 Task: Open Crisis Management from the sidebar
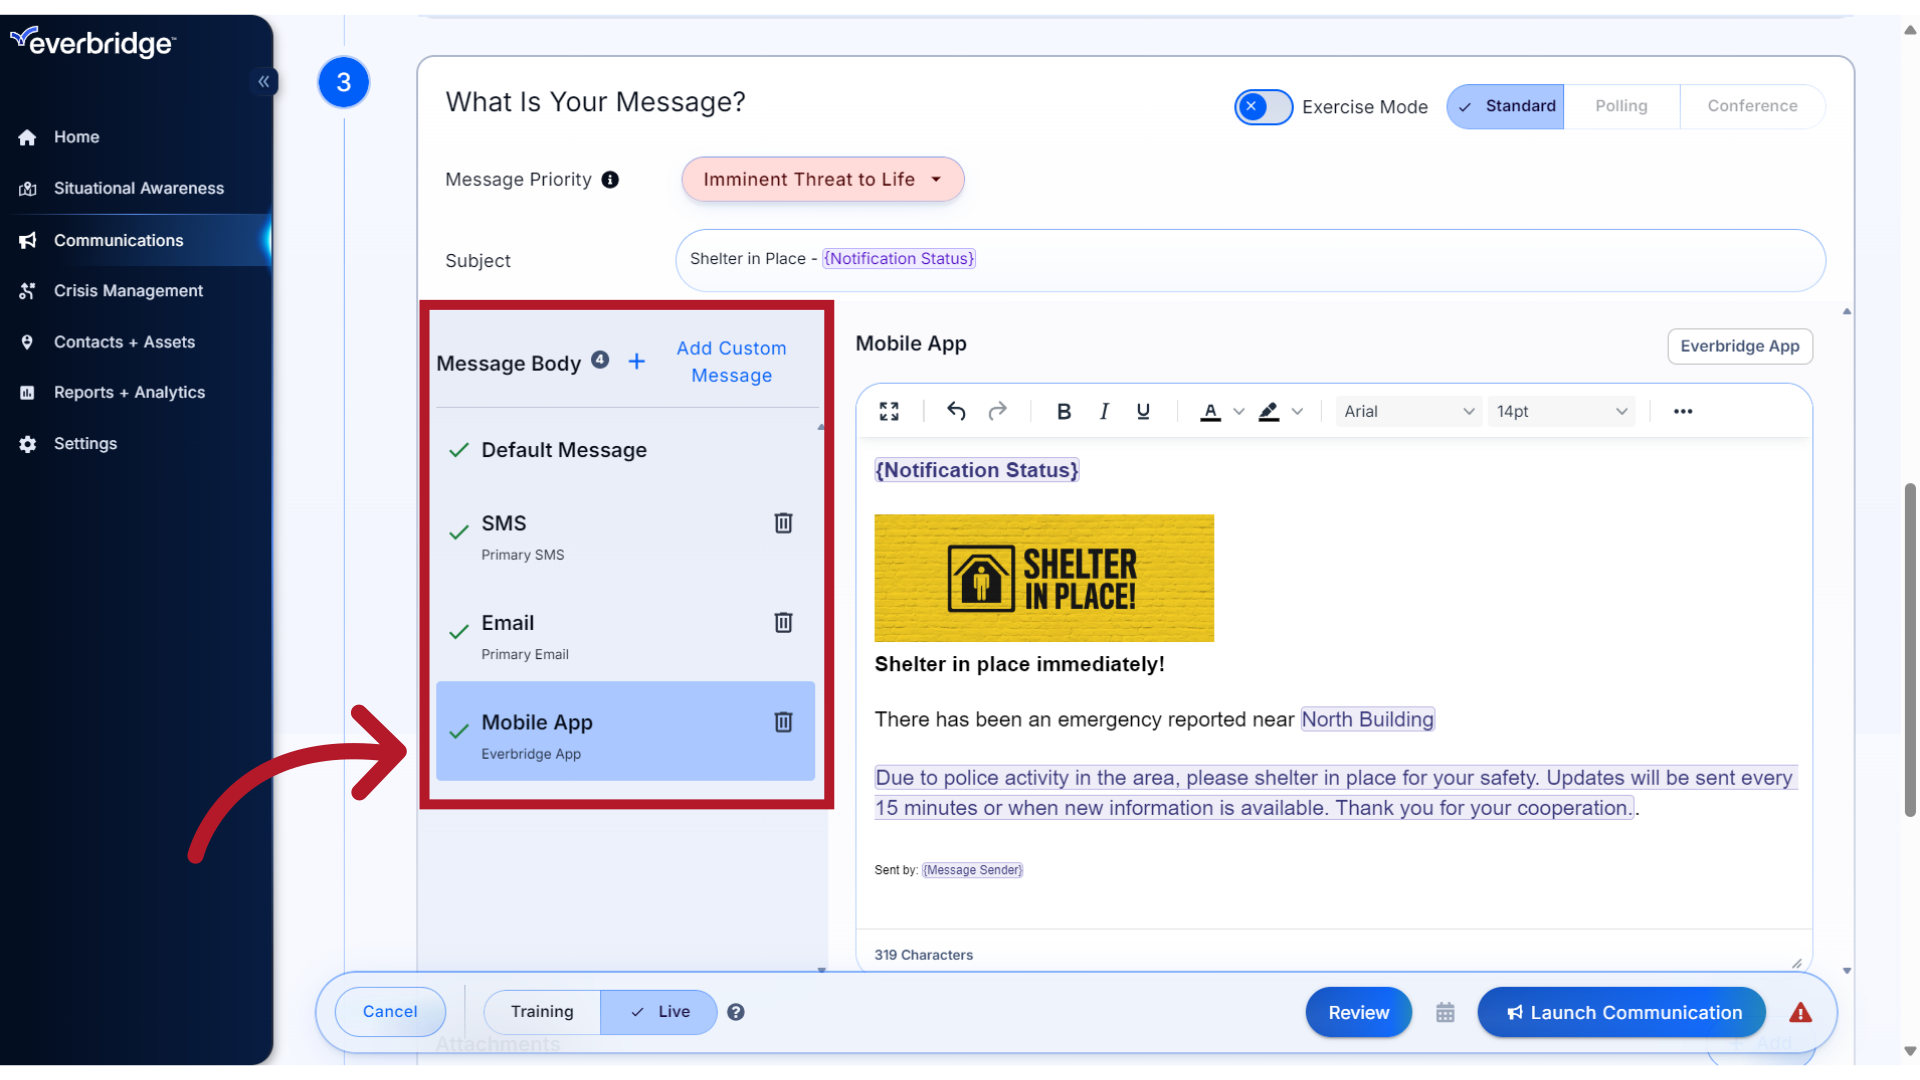tap(128, 290)
